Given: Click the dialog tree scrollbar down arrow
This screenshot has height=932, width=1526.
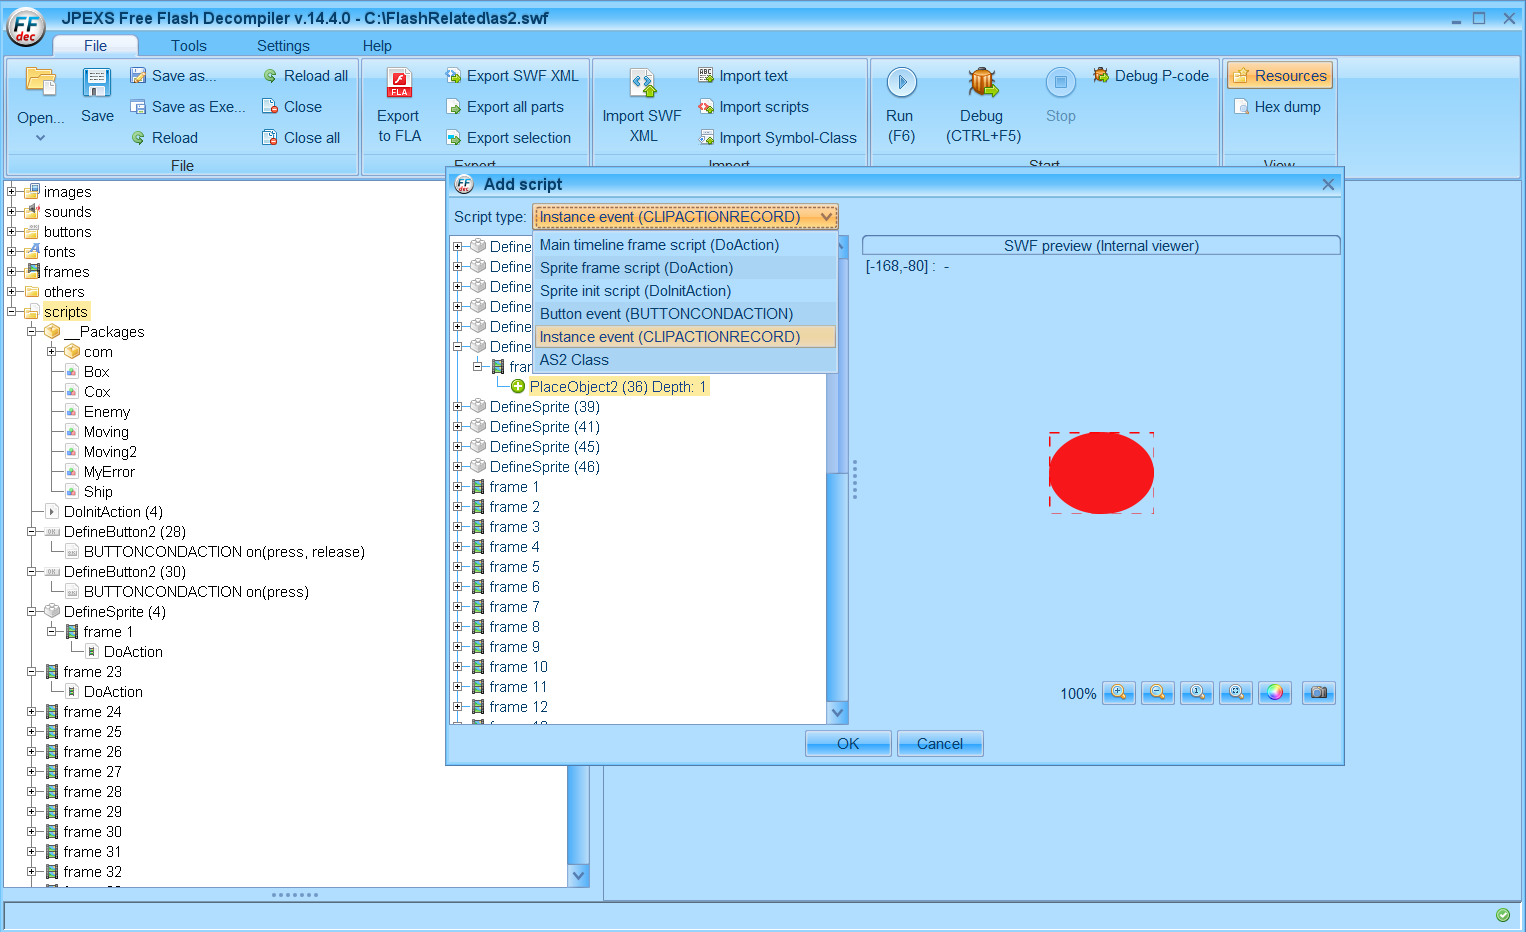Looking at the screenshot, I should tap(838, 712).
